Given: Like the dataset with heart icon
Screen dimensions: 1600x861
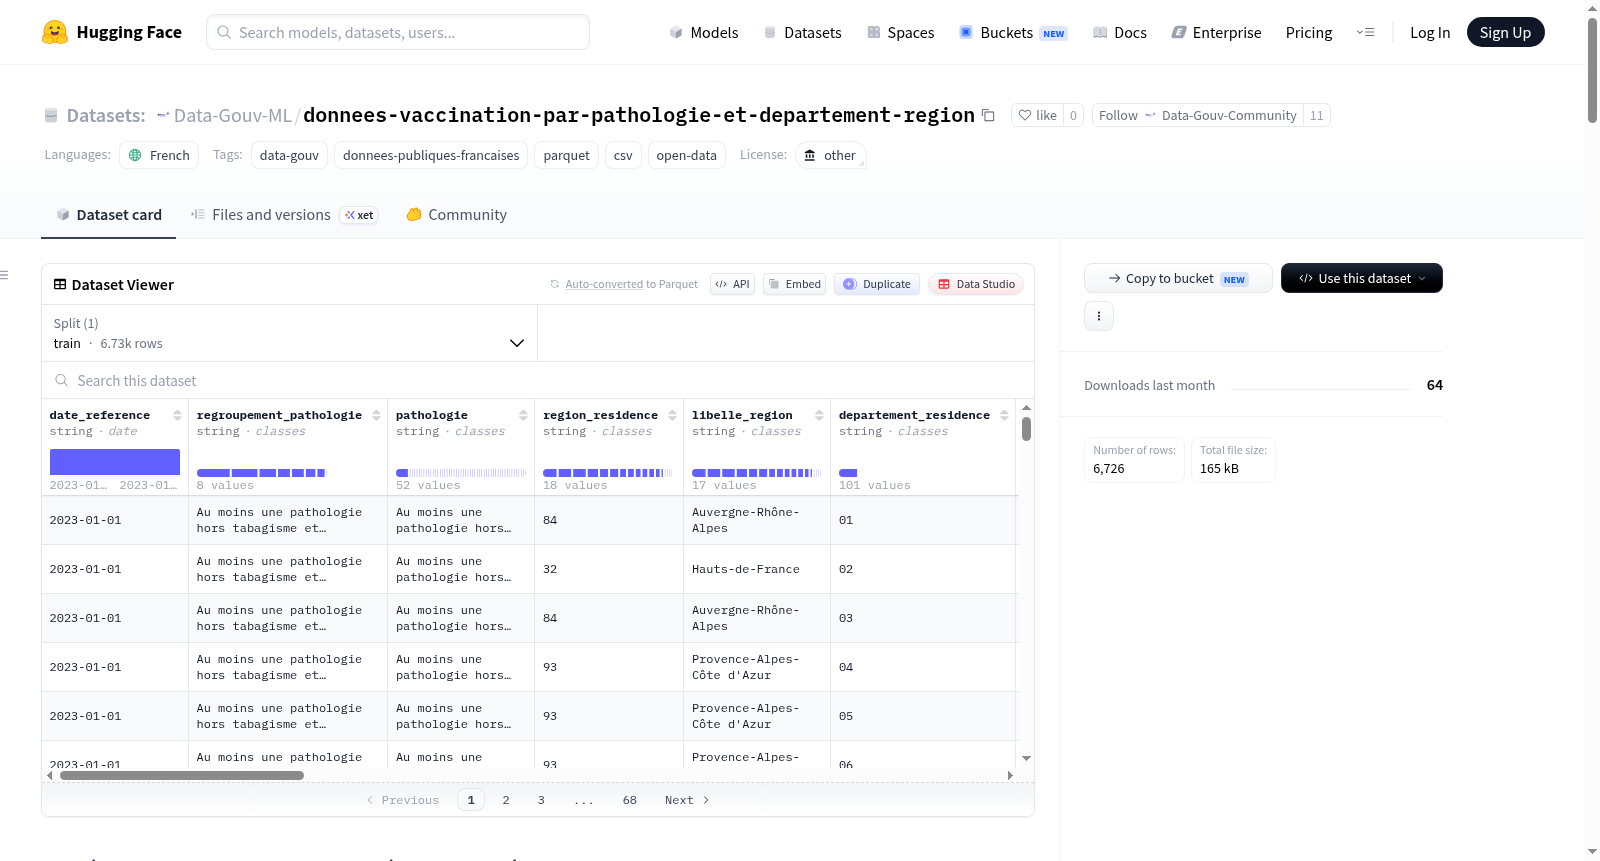Looking at the screenshot, I should pyautogui.click(x=1037, y=115).
